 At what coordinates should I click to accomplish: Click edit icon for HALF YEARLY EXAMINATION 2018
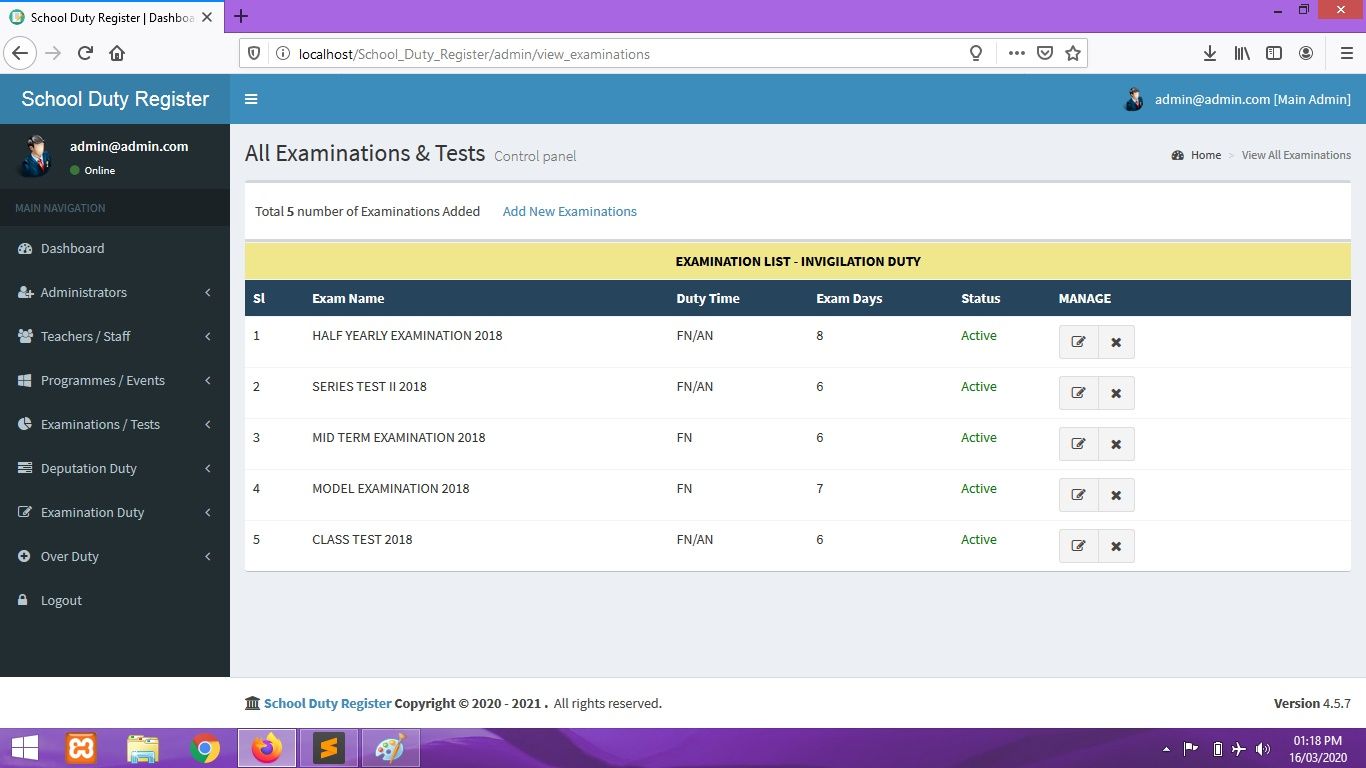pos(1078,342)
